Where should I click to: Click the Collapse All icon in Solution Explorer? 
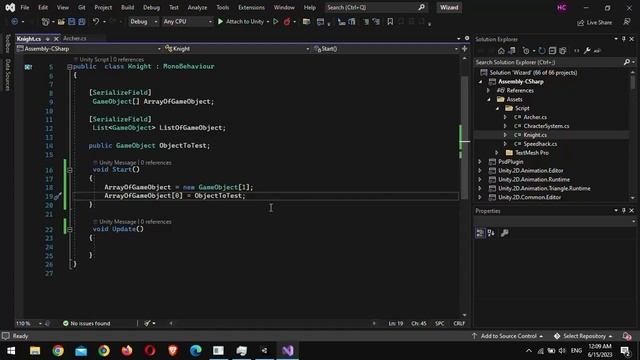[552, 51]
